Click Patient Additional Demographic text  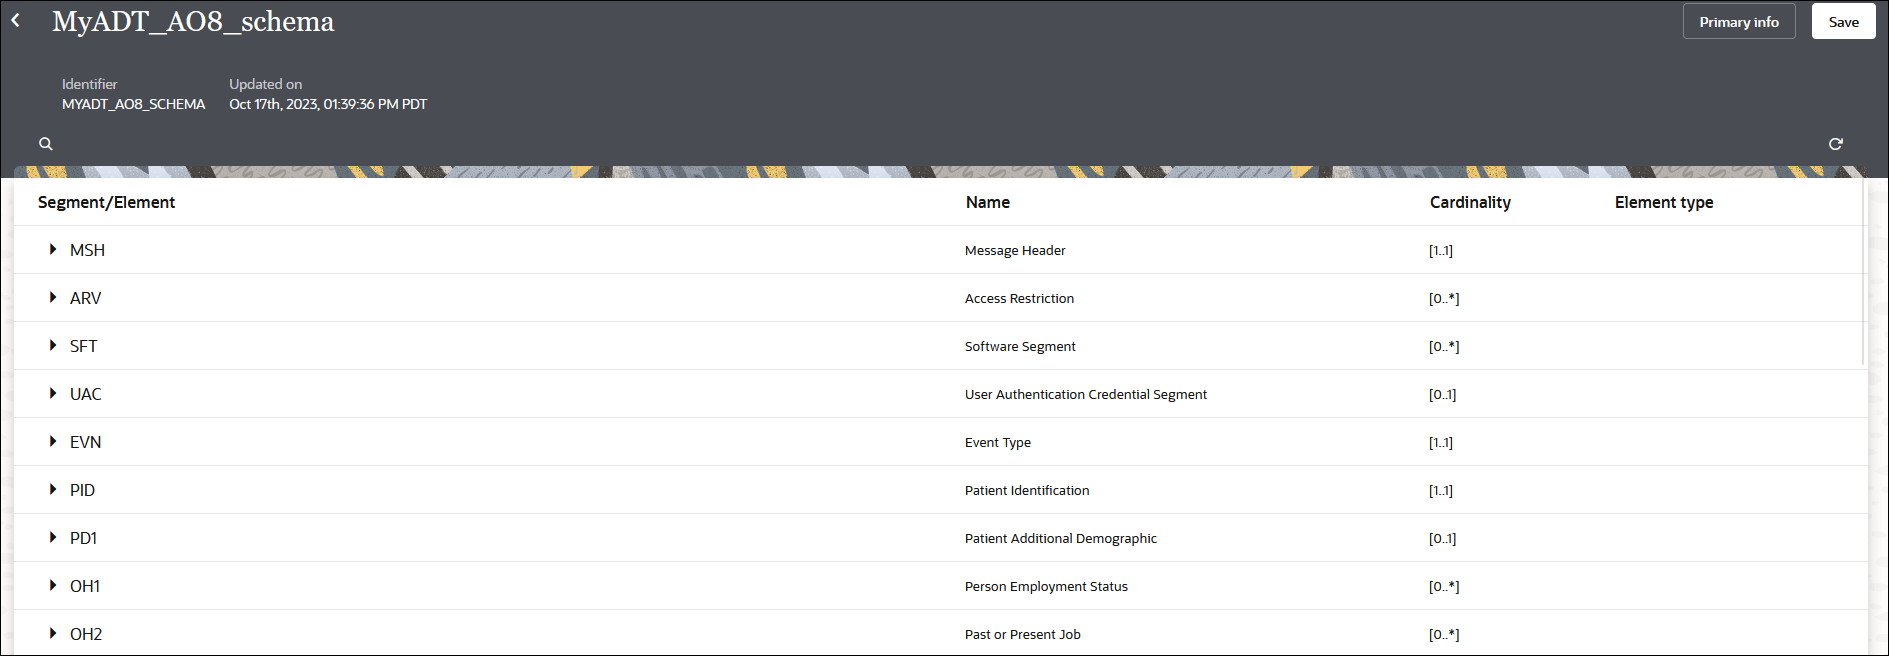click(x=1061, y=538)
